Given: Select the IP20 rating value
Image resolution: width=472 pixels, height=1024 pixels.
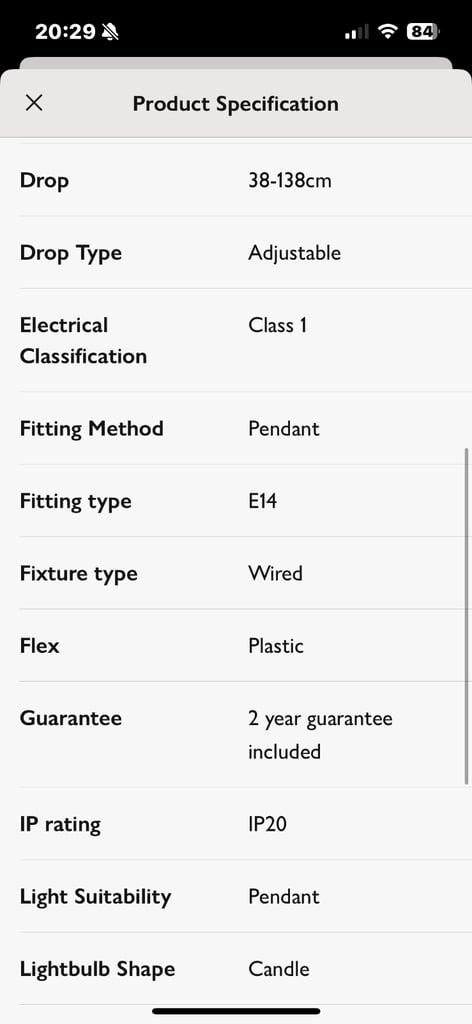Looking at the screenshot, I should [268, 824].
